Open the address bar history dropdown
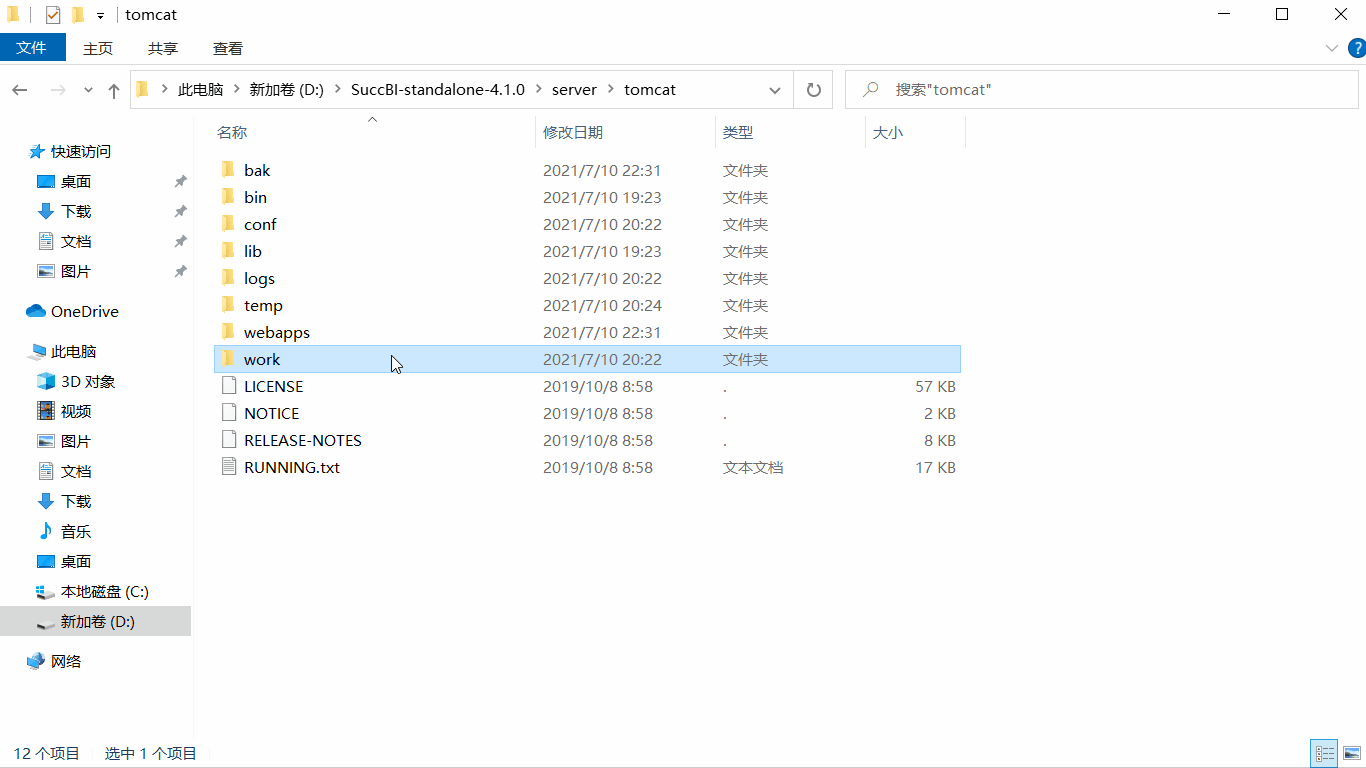 pos(775,89)
